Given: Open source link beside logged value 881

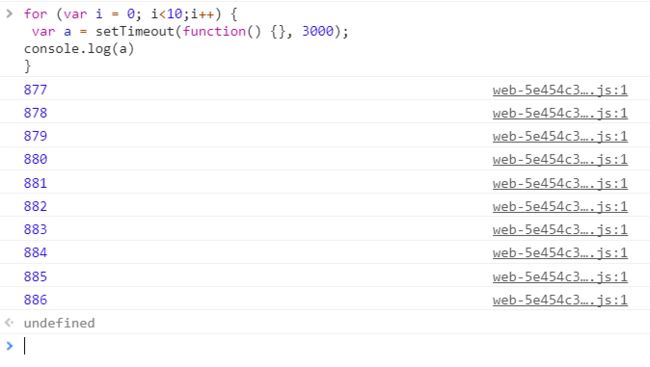Looking at the screenshot, I should tap(560, 183).
